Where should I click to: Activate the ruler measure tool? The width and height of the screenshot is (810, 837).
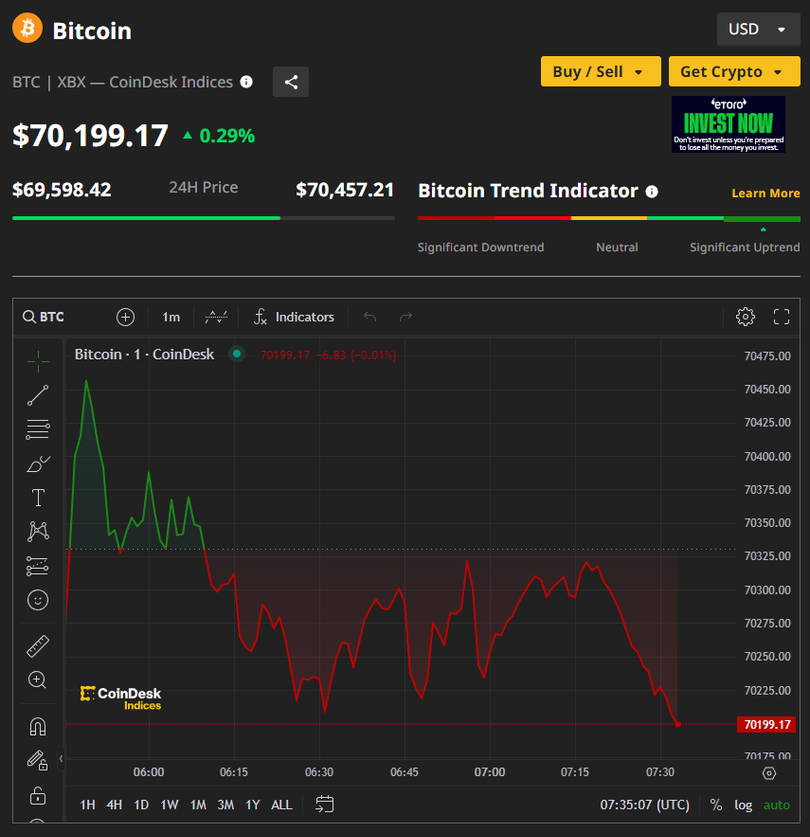38,646
